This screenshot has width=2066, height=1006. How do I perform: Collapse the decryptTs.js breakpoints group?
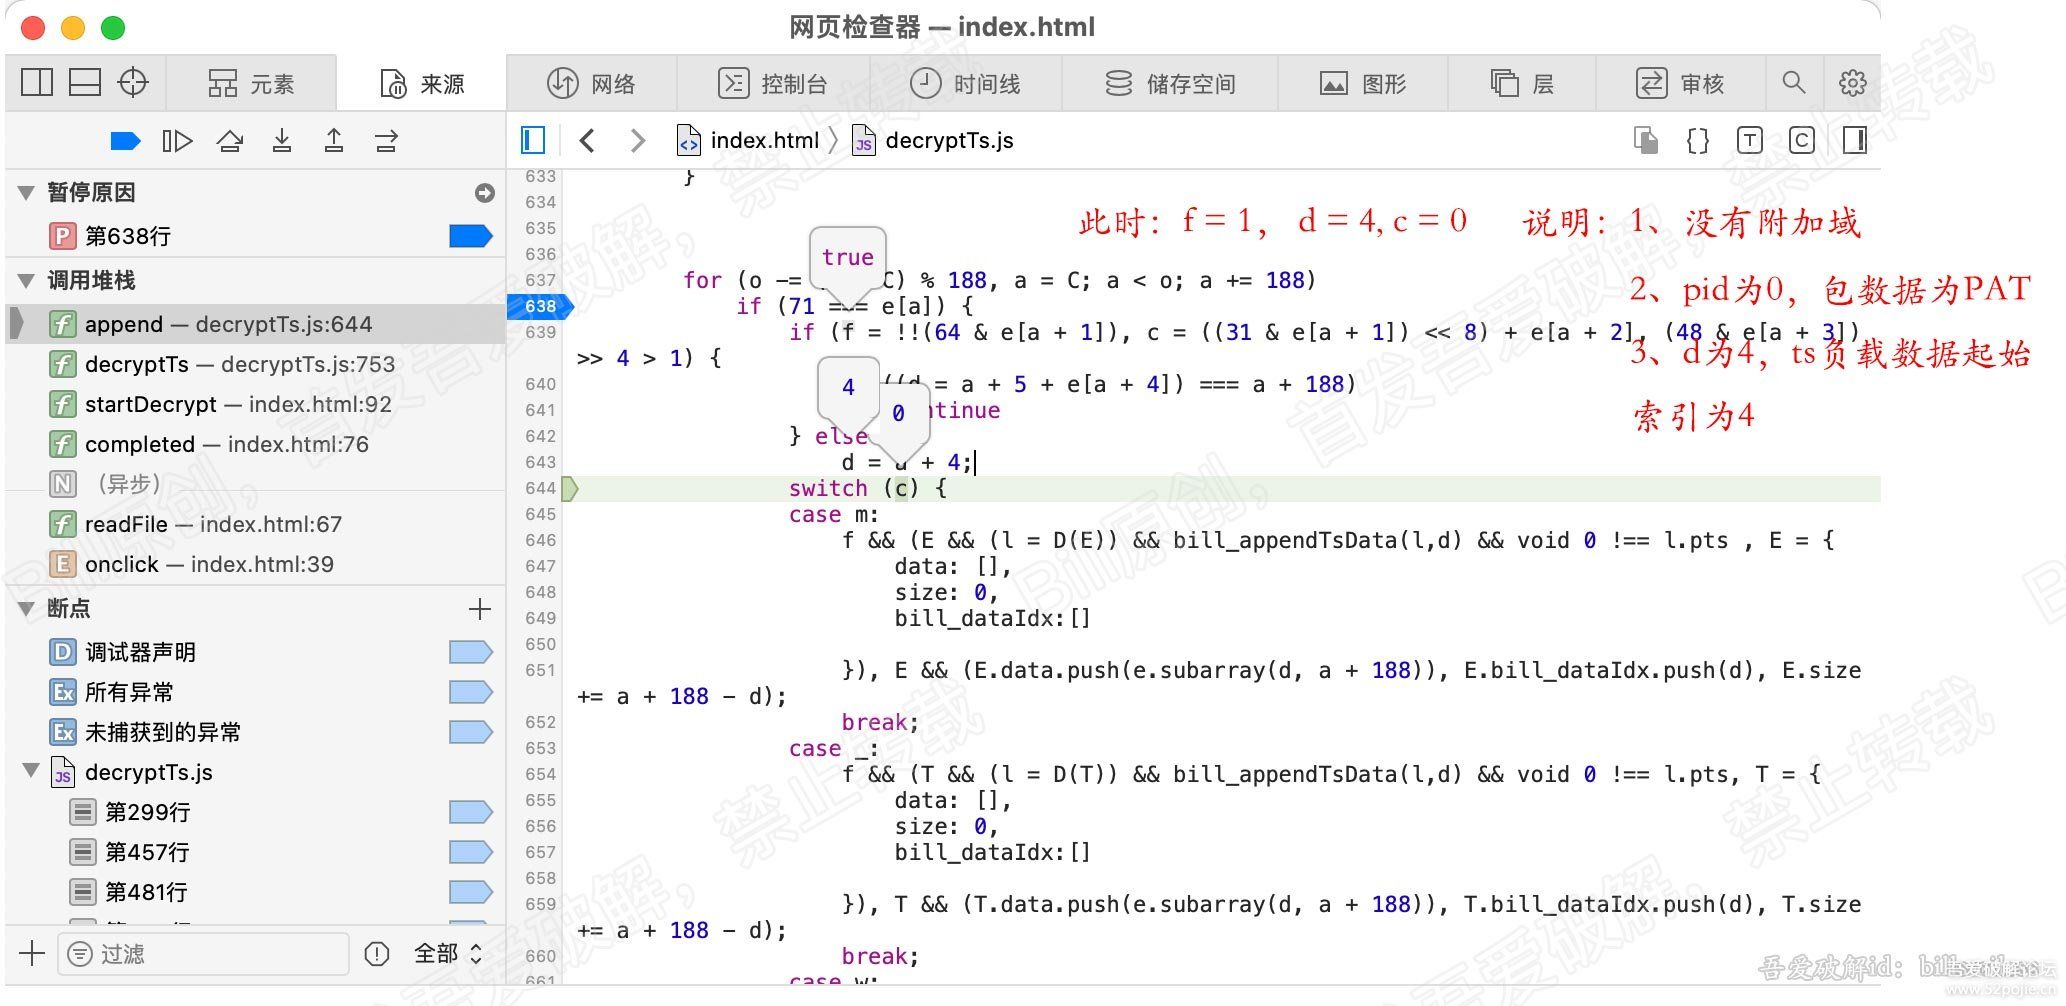click(x=31, y=771)
